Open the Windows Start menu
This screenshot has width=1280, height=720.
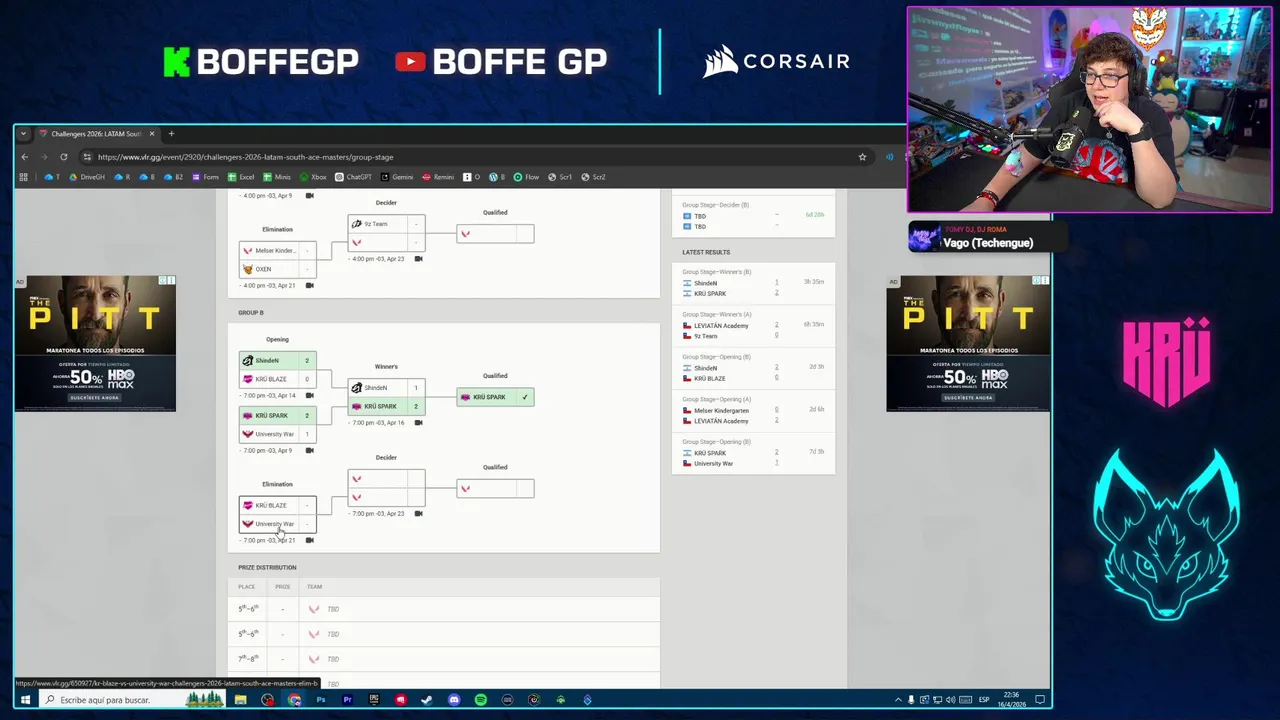click(25, 700)
